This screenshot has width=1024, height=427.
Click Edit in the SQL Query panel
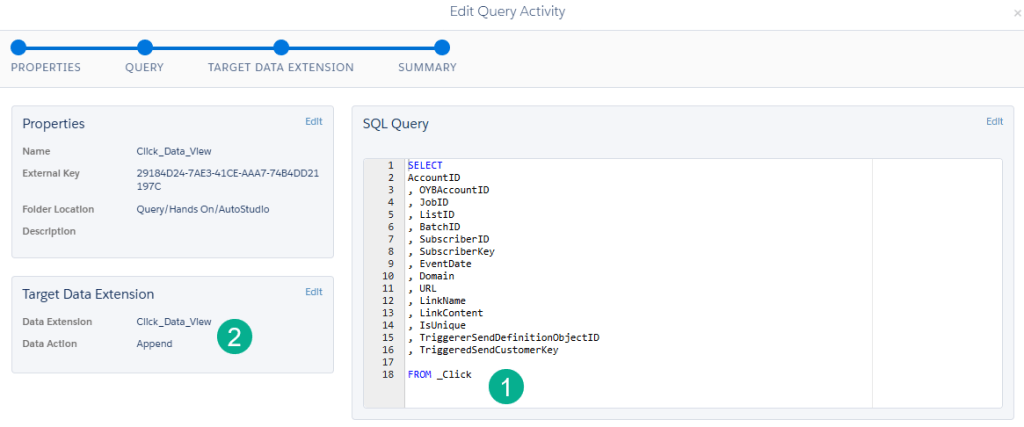pos(994,121)
